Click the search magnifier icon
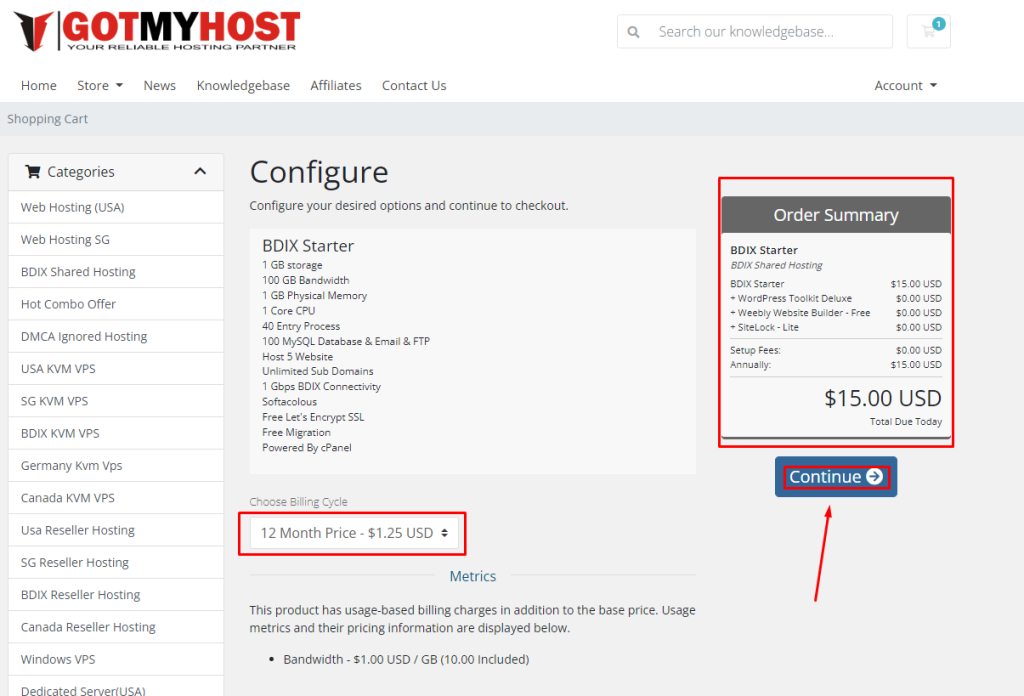Image resolution: width=1024 pixels, height=696 pixels. point(633,32)
